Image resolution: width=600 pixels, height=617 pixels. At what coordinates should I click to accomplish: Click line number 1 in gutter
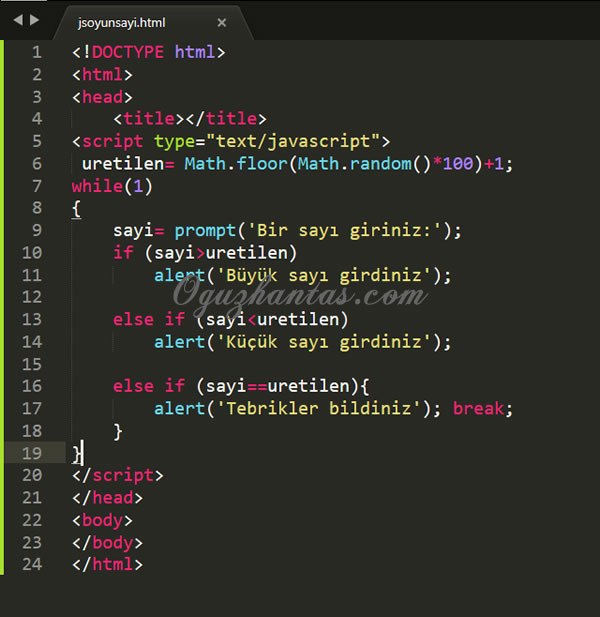(x=37, y=52)
